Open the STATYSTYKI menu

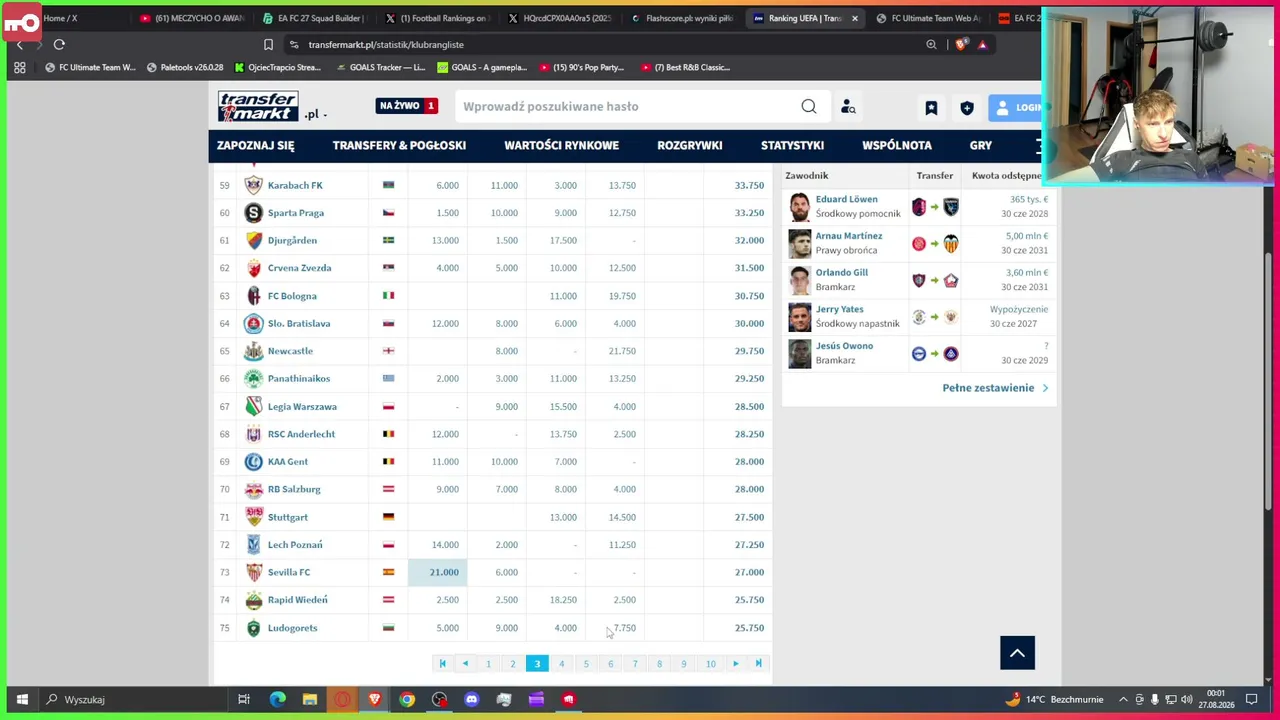[x=792, y=146]
